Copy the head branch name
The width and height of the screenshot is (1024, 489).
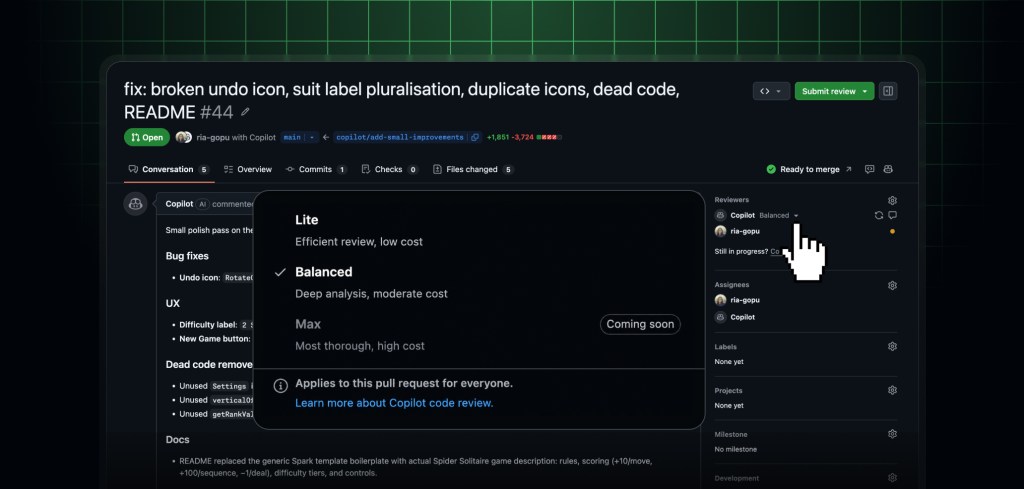[x=475, y=137]
